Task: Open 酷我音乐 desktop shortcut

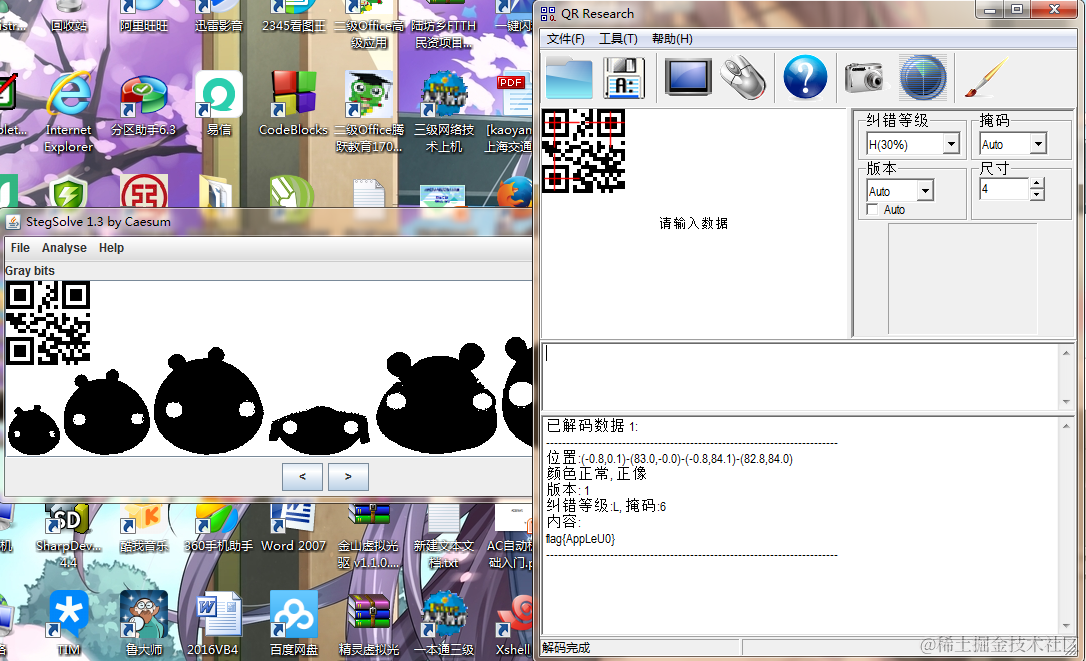Action: click(x=143, y=529)
